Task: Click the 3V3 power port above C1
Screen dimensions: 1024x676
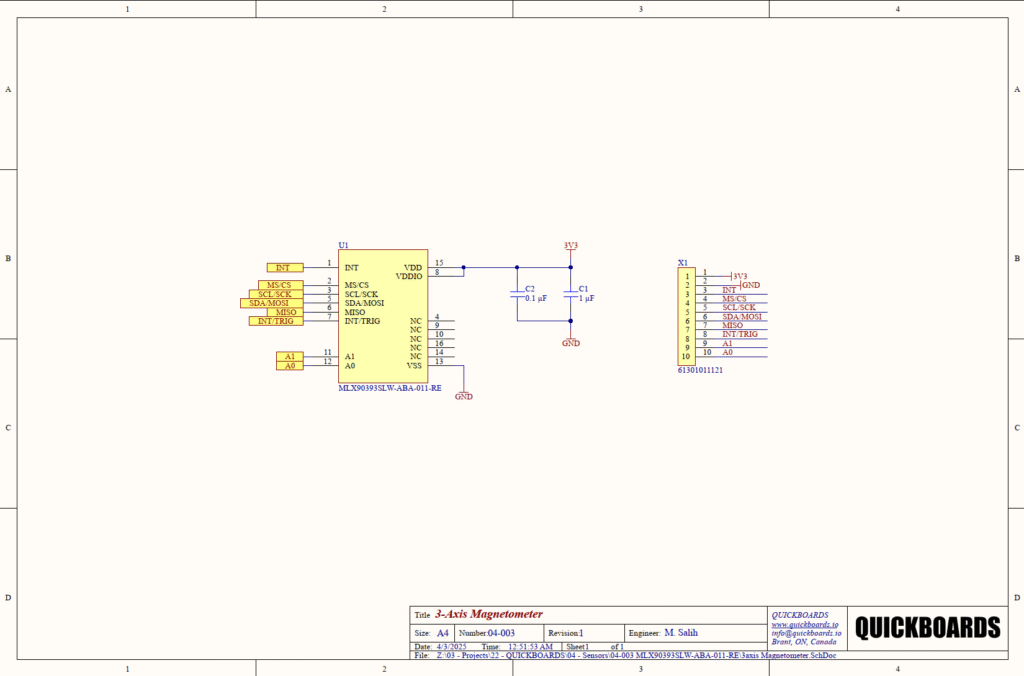Action: [571, 246]
